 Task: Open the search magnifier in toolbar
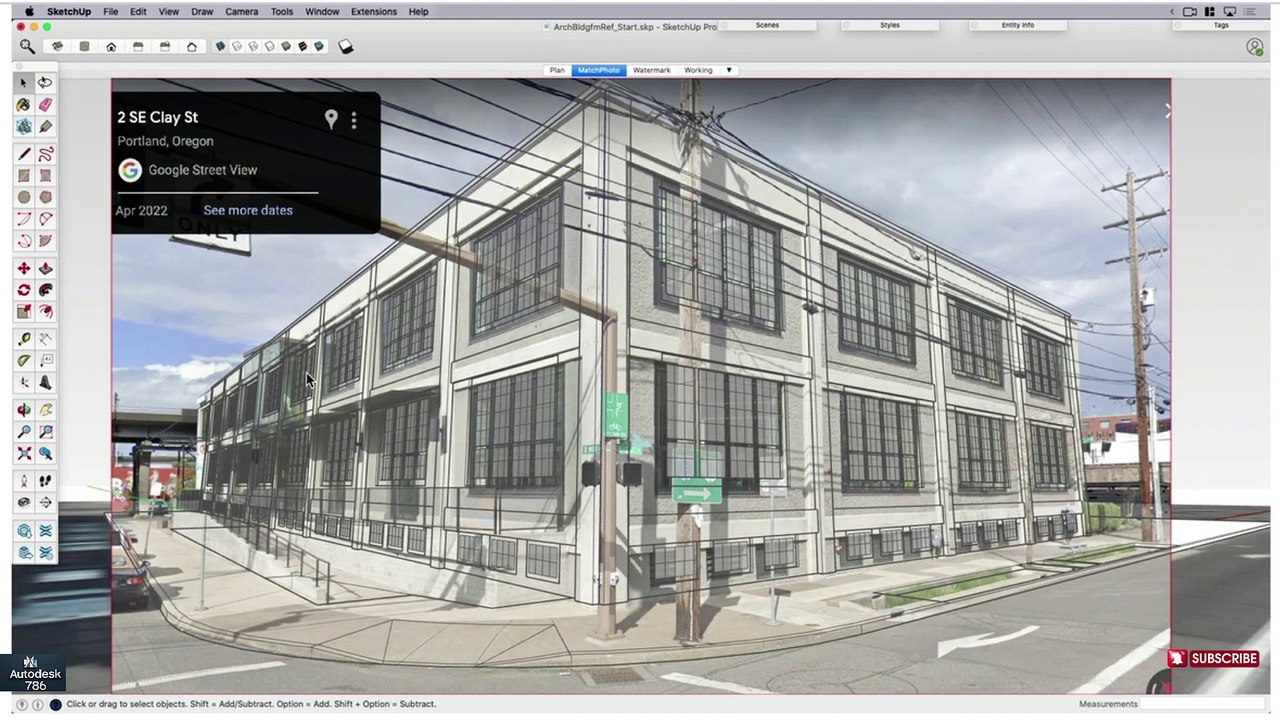point(27,46)
